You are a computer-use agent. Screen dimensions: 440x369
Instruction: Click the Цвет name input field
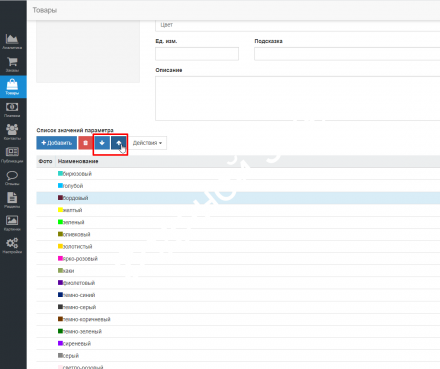point(297,25)
